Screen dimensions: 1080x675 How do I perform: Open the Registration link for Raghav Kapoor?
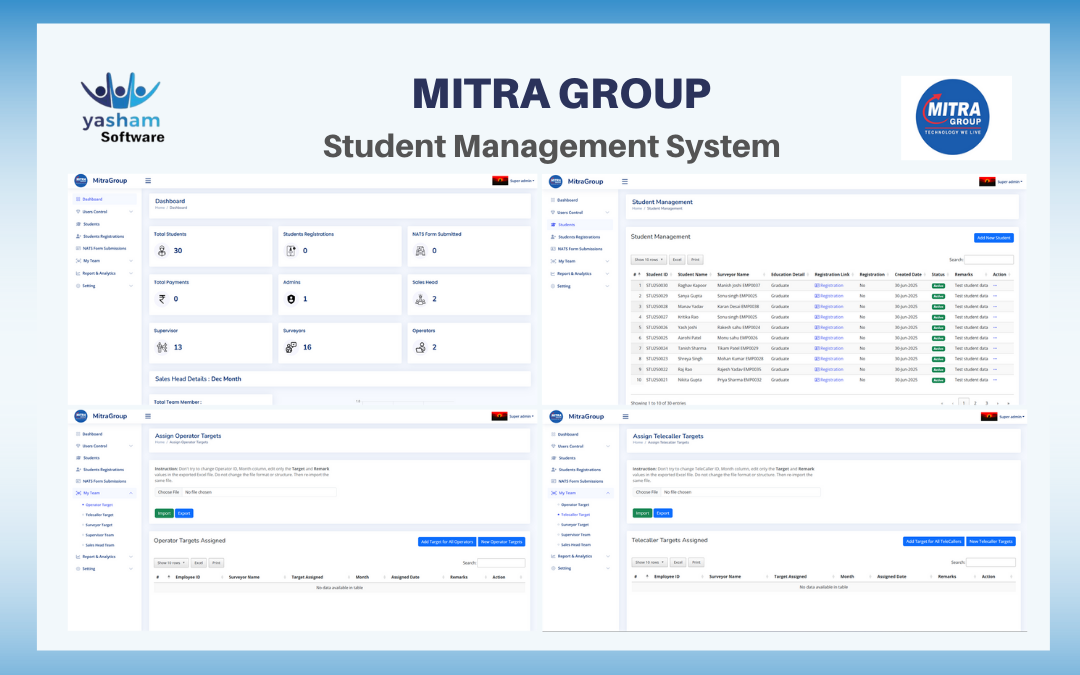pos(829,285)
